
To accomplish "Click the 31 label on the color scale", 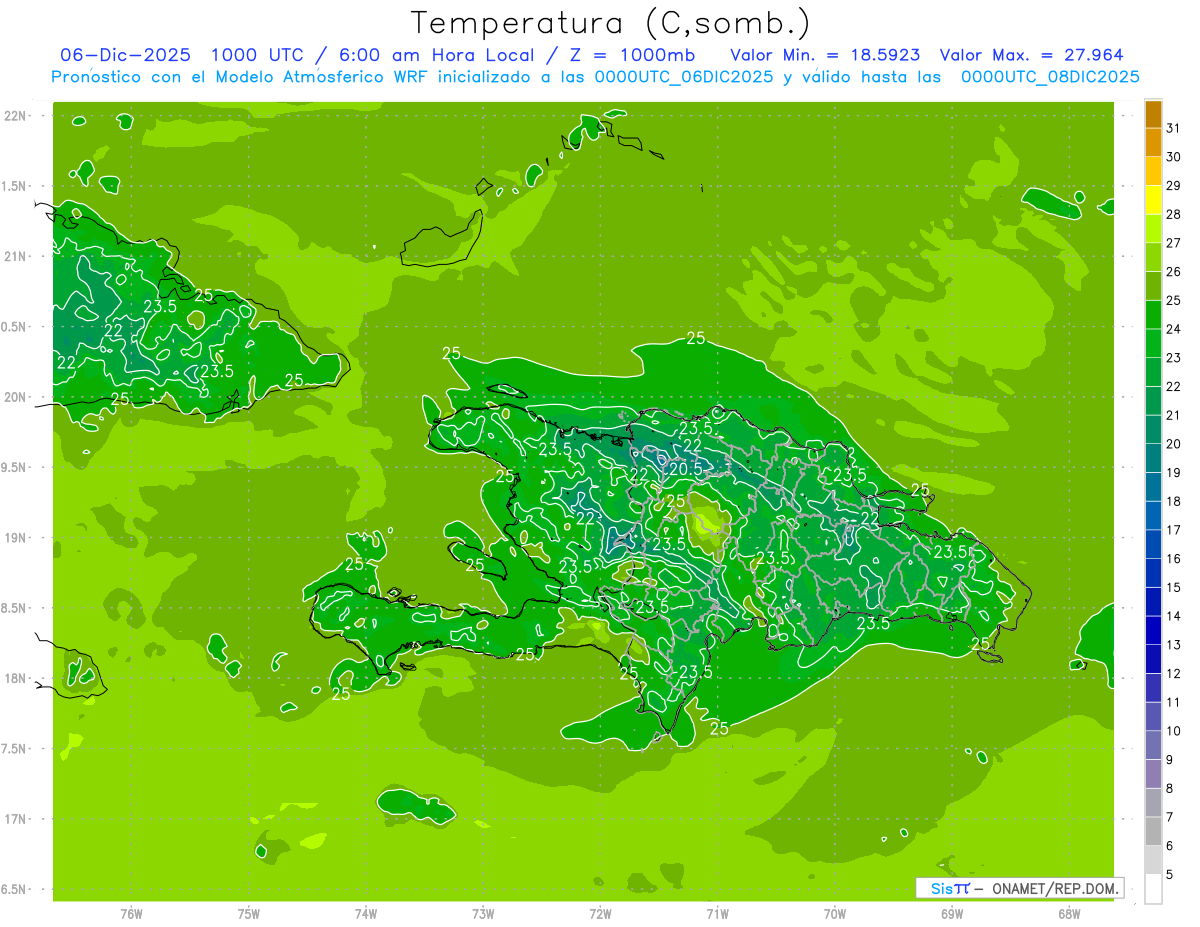I will click(x=1173, y=128).
